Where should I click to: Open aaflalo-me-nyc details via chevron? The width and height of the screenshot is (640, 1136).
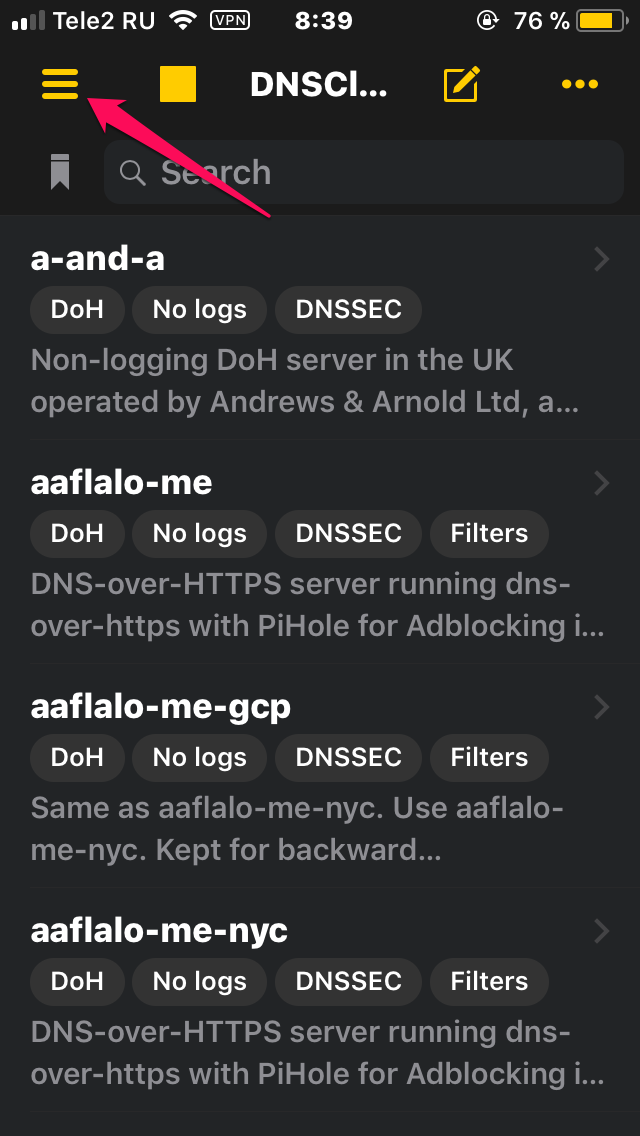click(602, 930)
